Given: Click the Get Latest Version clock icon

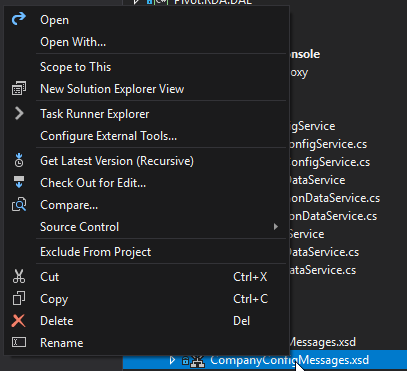Looking at the screenshot, I should coord(19,160).
